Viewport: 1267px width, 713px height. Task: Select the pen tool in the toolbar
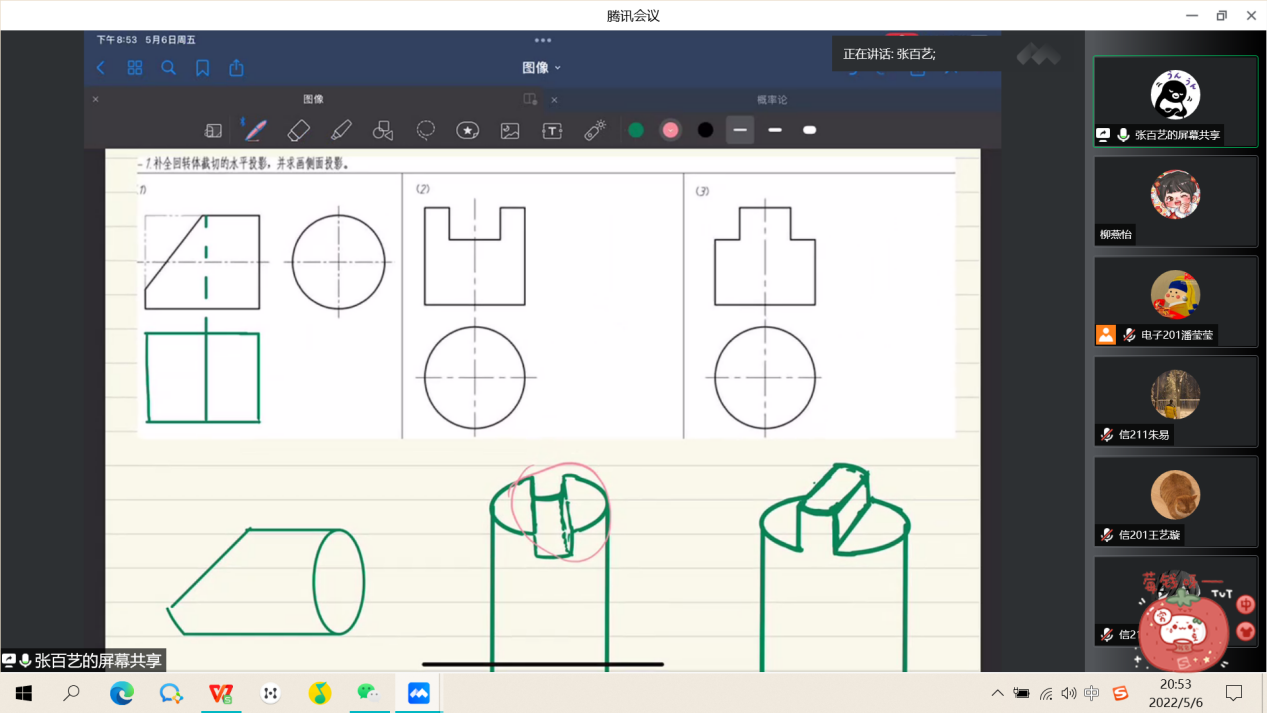tap(255, 130)
